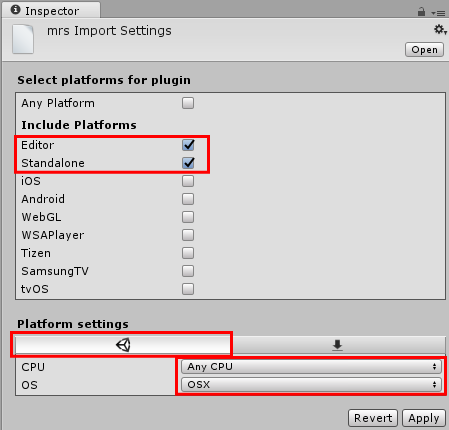The height and width of the screenshot is (430, 449).
Task: Enable the iOS platform checkbox
Action: (x=188, y=181)
